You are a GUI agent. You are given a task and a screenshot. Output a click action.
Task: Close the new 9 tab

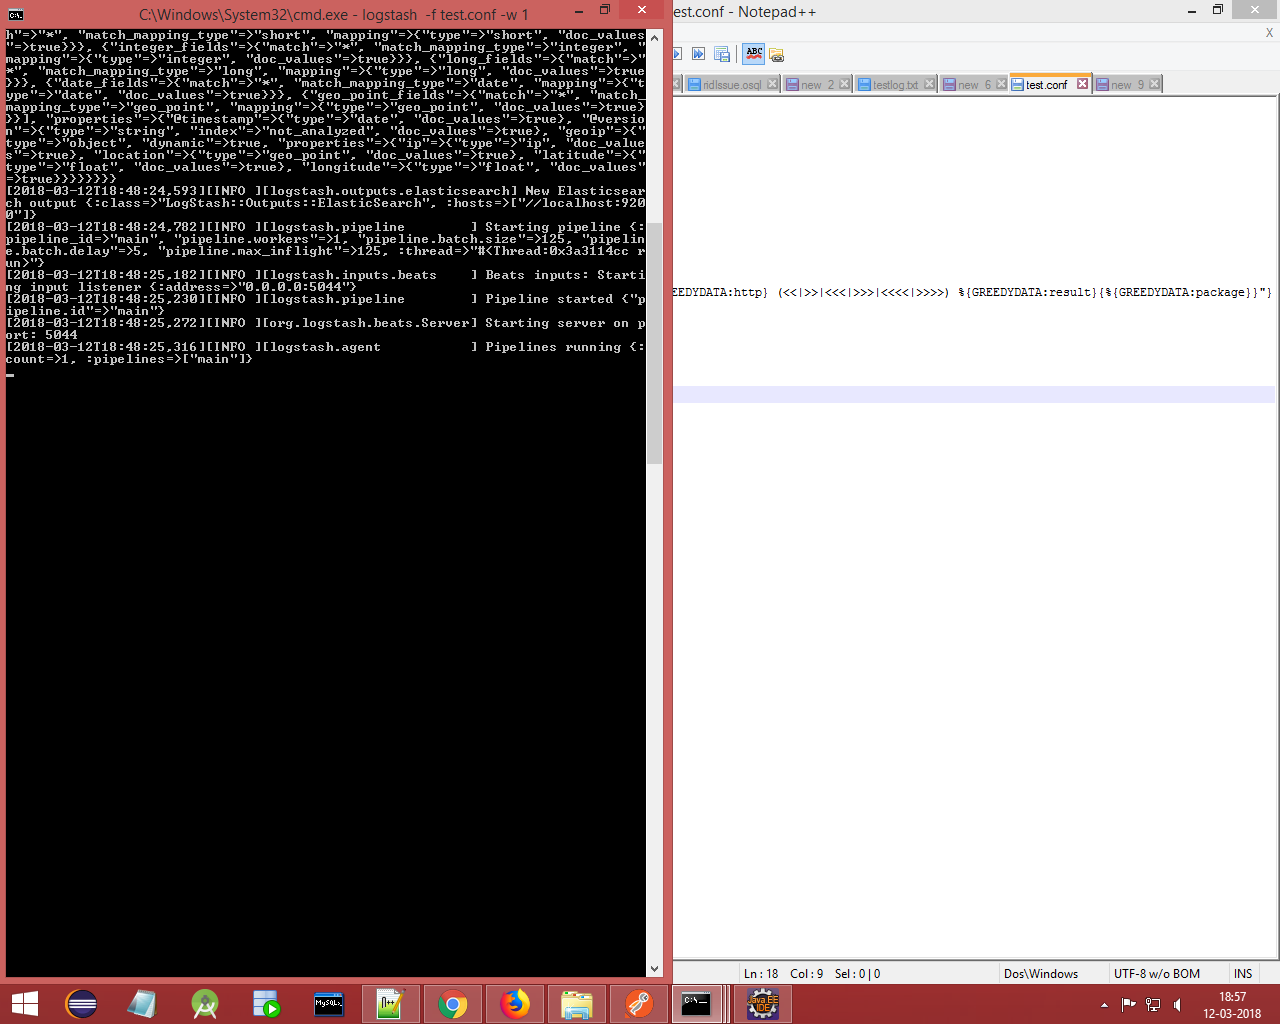(1155, 84)
